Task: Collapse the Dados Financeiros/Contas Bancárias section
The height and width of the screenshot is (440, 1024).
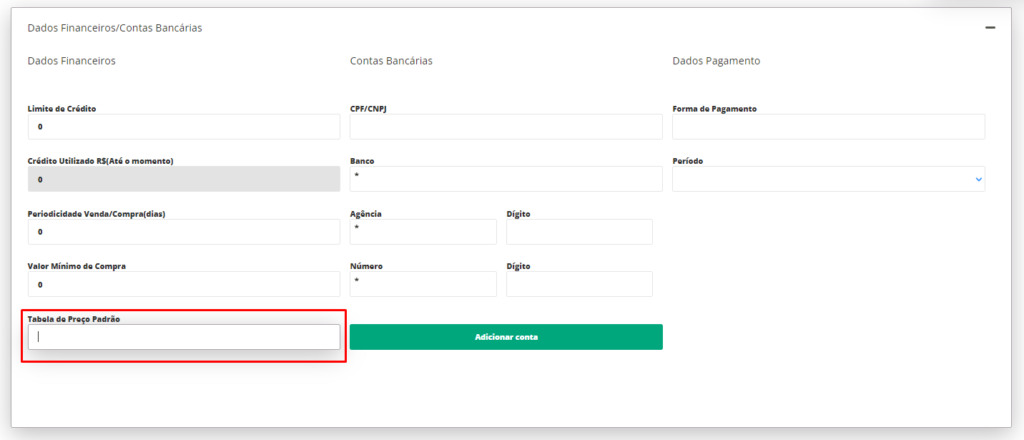Action: tap(990, 28)
